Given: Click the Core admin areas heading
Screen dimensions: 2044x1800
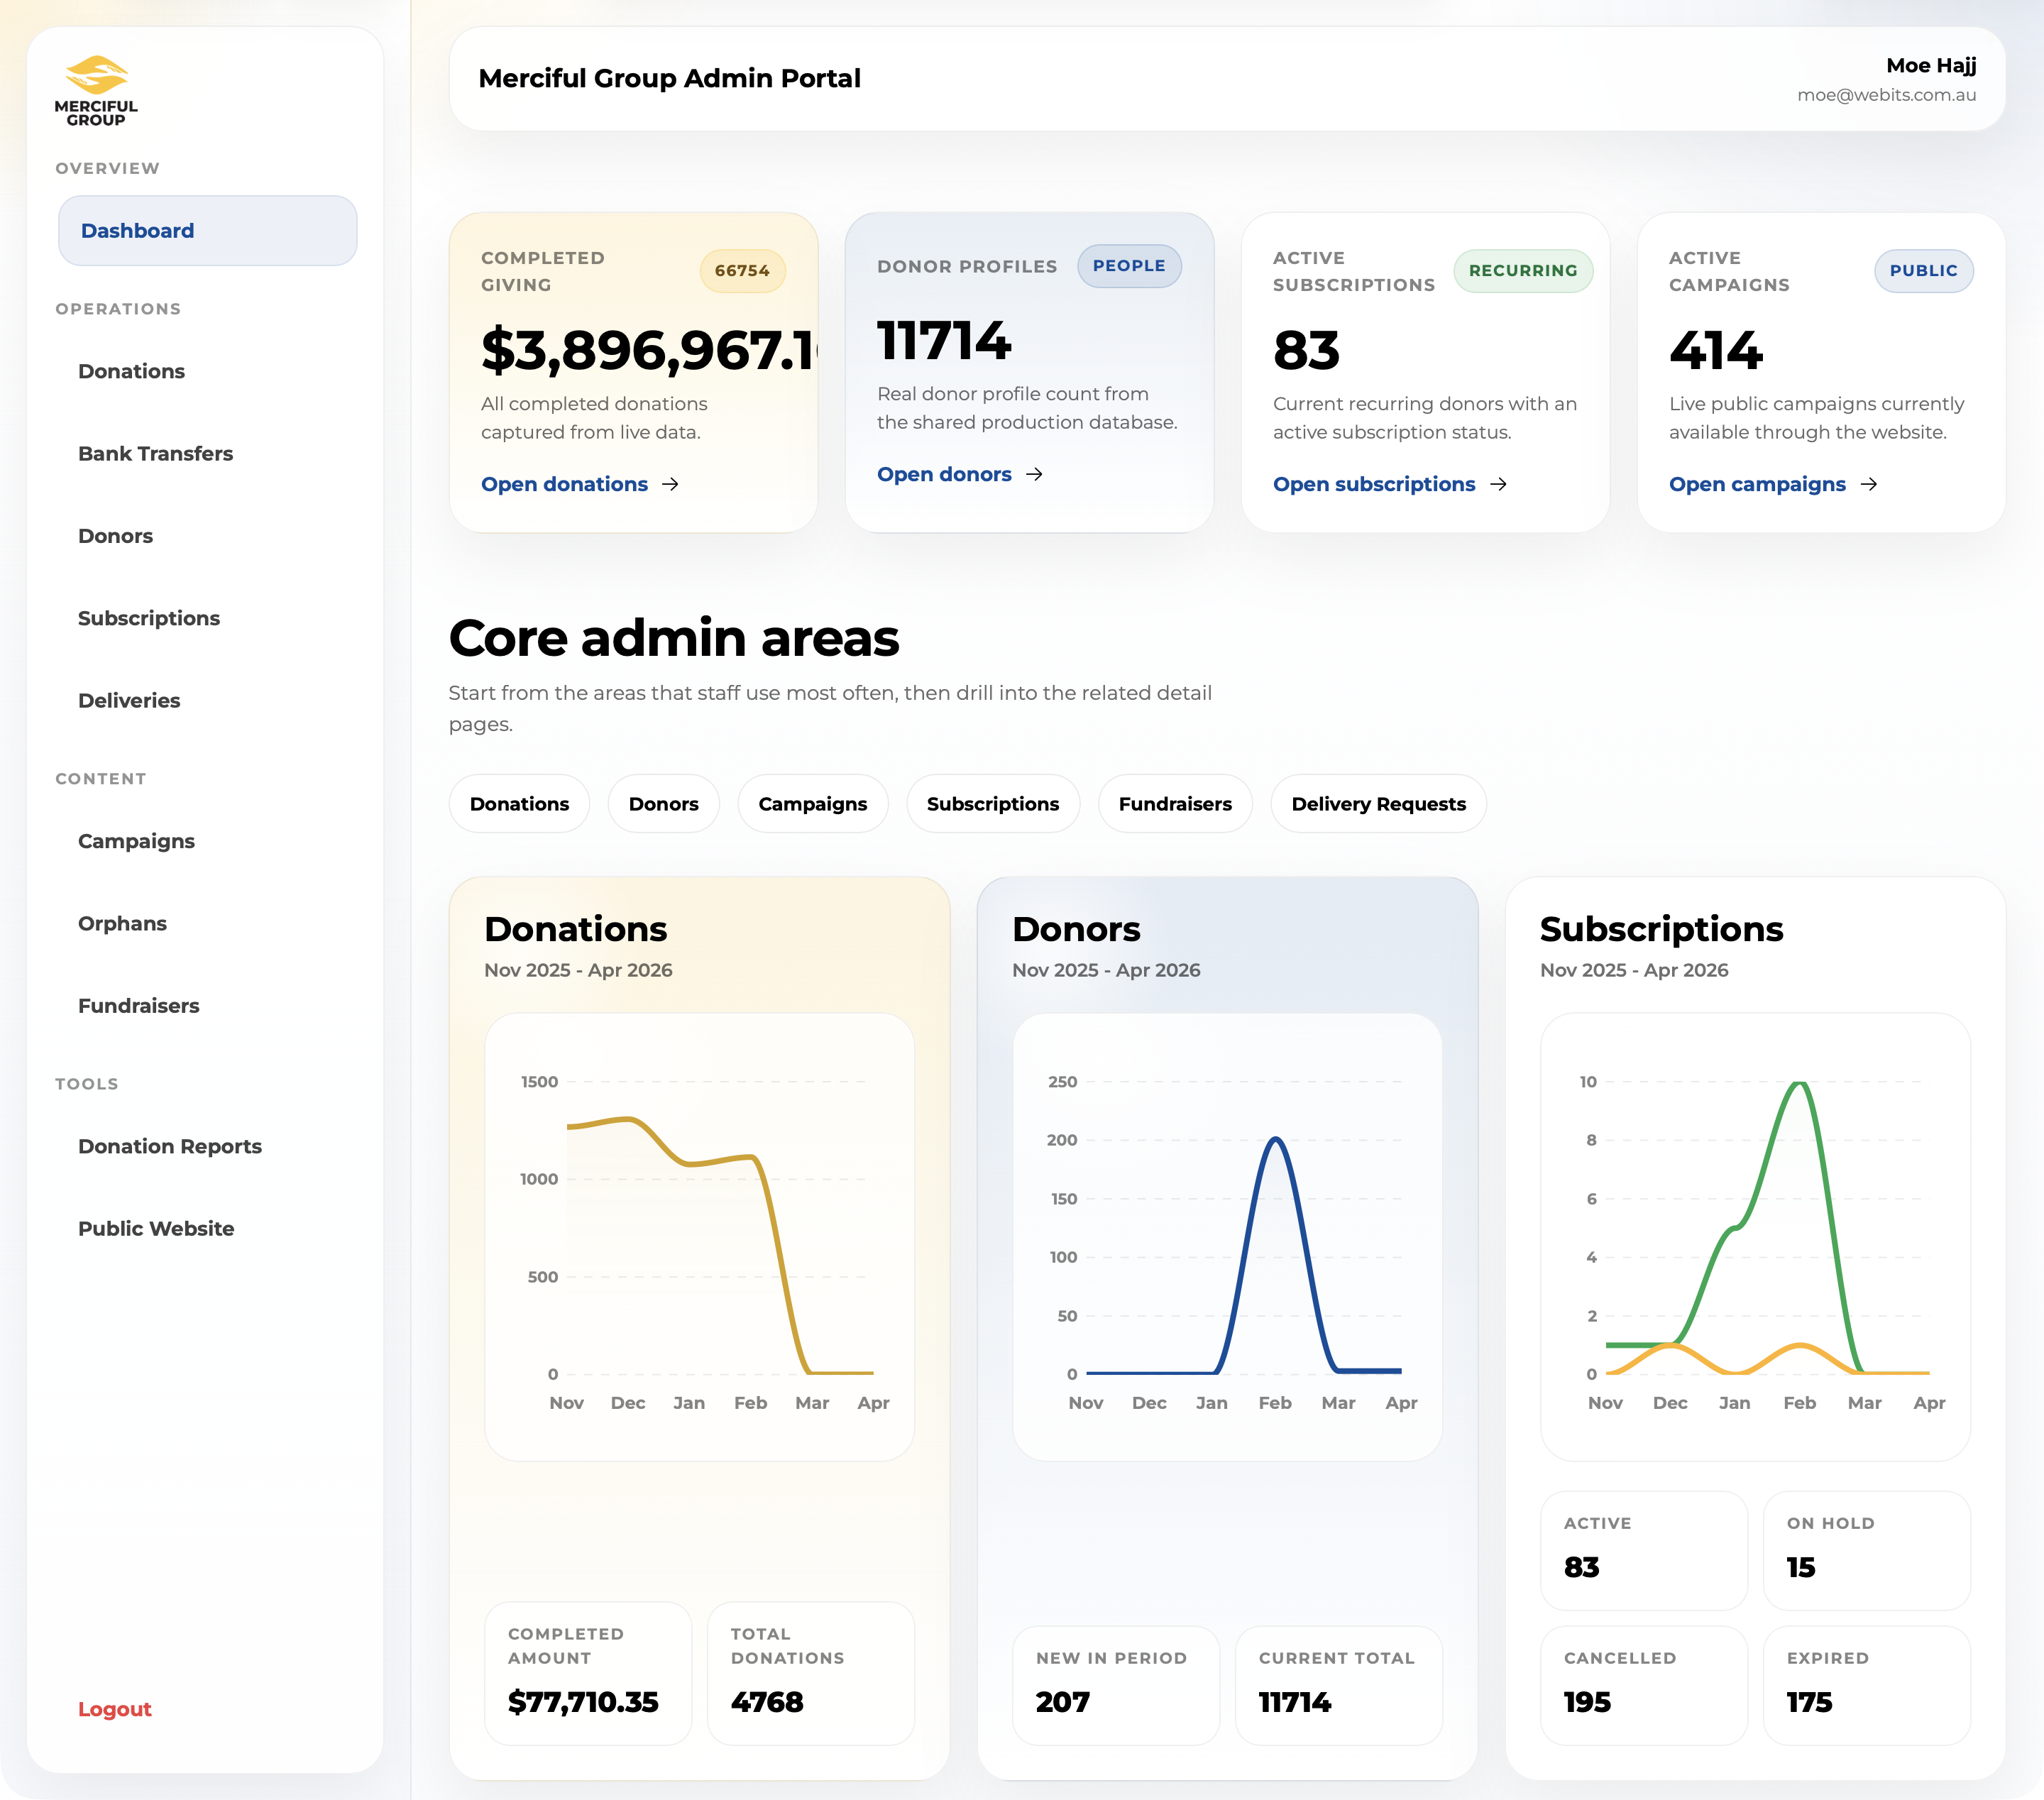Looking at the screenshot, I should [x=674, y=638].
